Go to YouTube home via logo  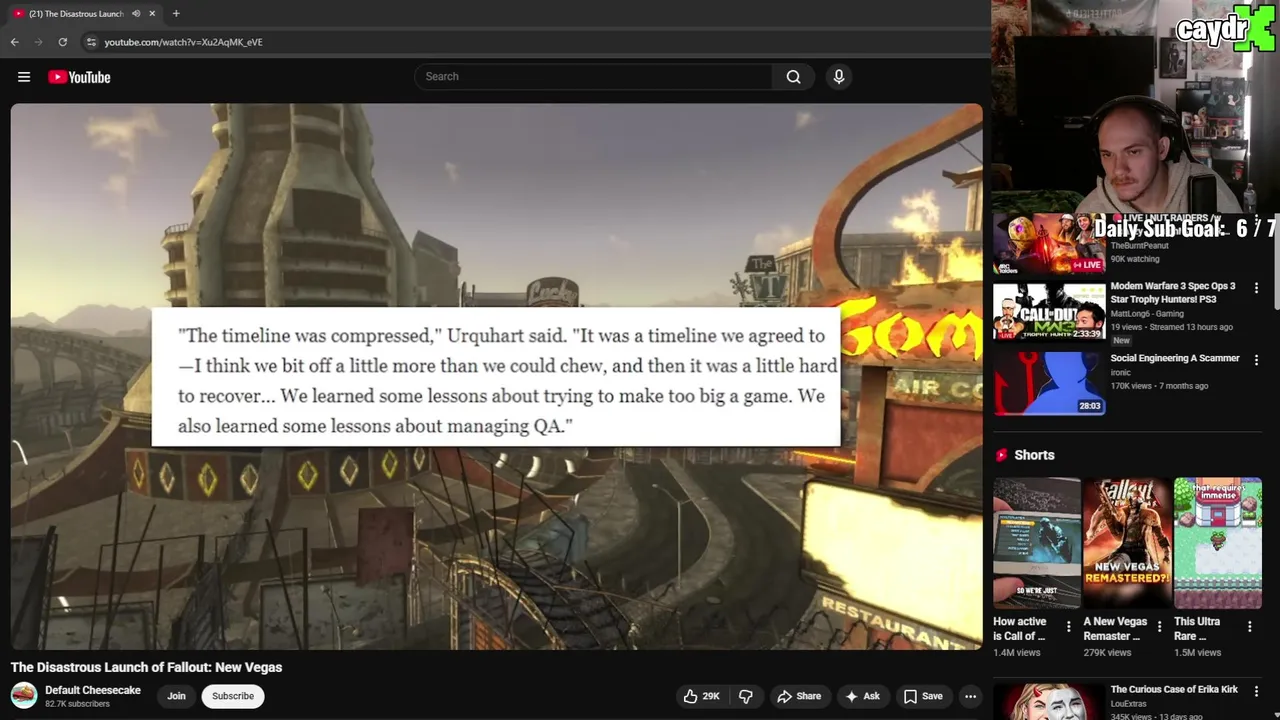(x=79, y=77)
